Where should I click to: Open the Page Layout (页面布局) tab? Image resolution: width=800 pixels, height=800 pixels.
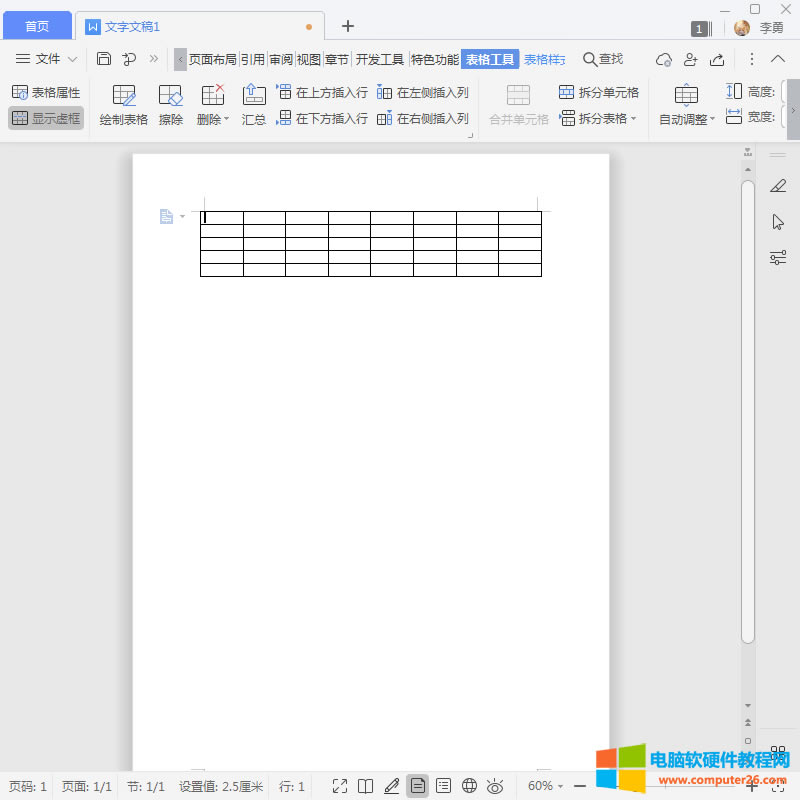pos(212,59)
